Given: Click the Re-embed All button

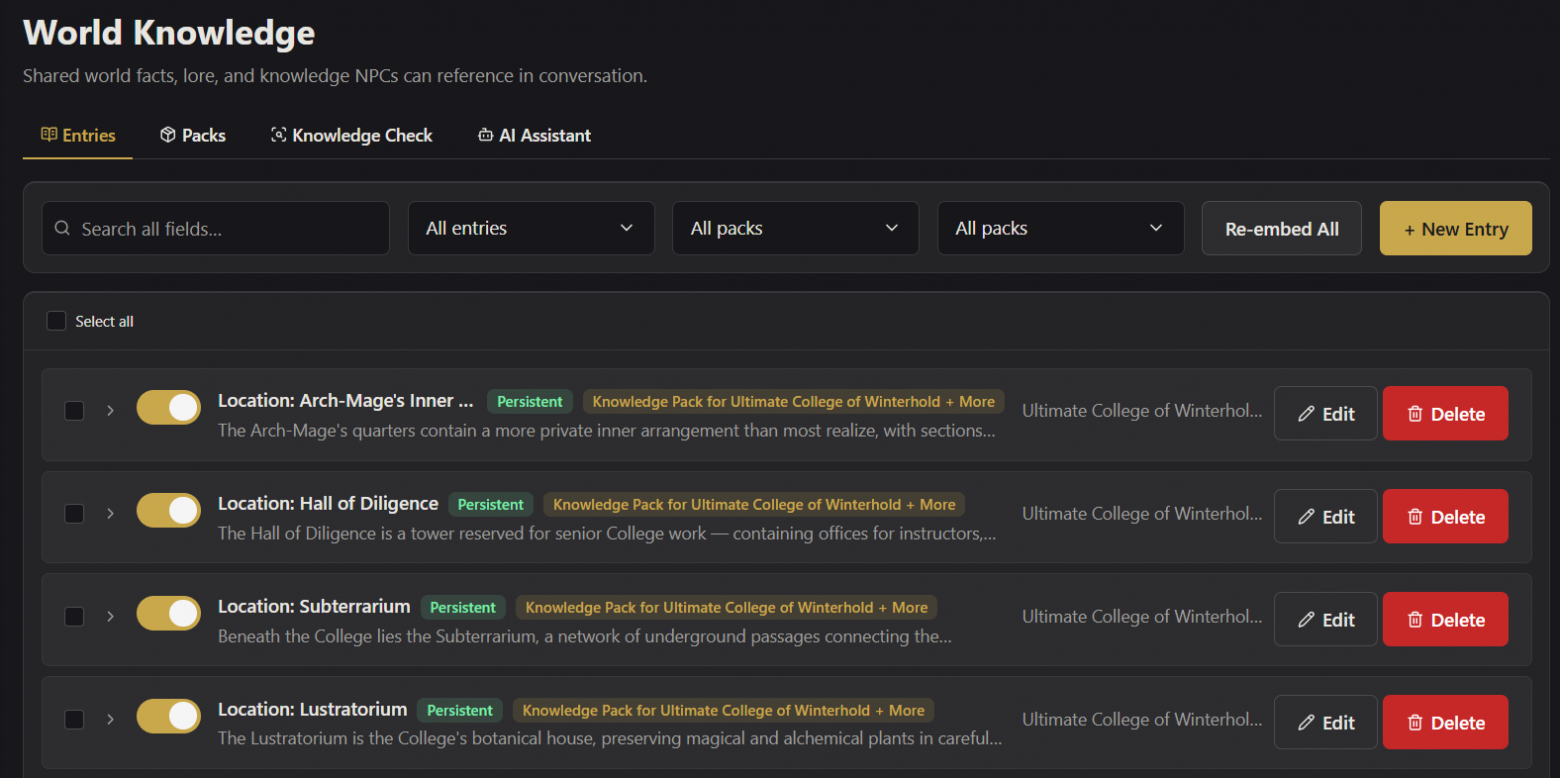Looking at the screenshot, I should (1282, 228).
